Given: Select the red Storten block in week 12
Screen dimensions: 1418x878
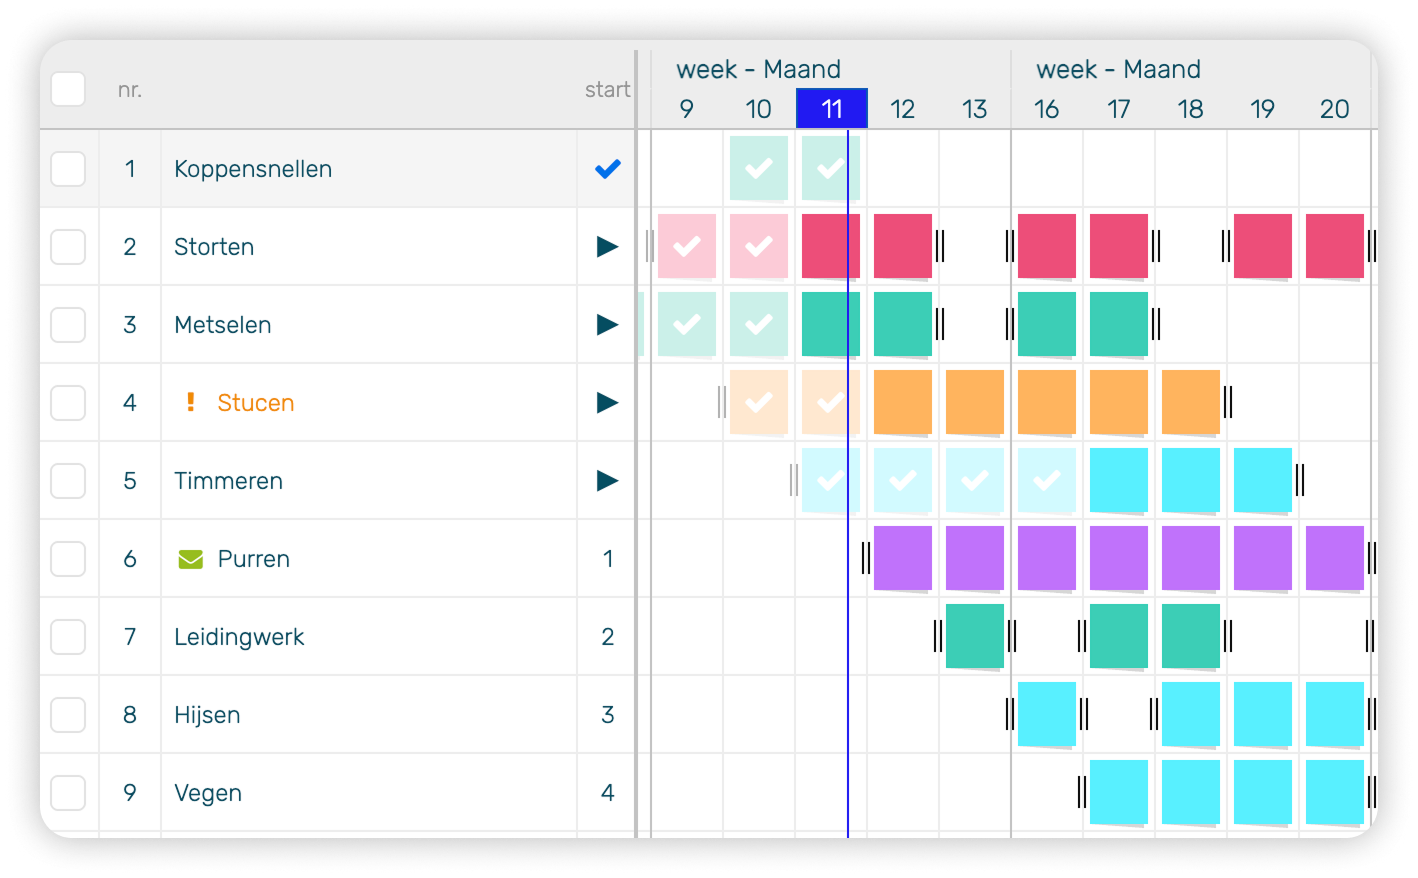Looking at the screenshot, I should point(903,246).
